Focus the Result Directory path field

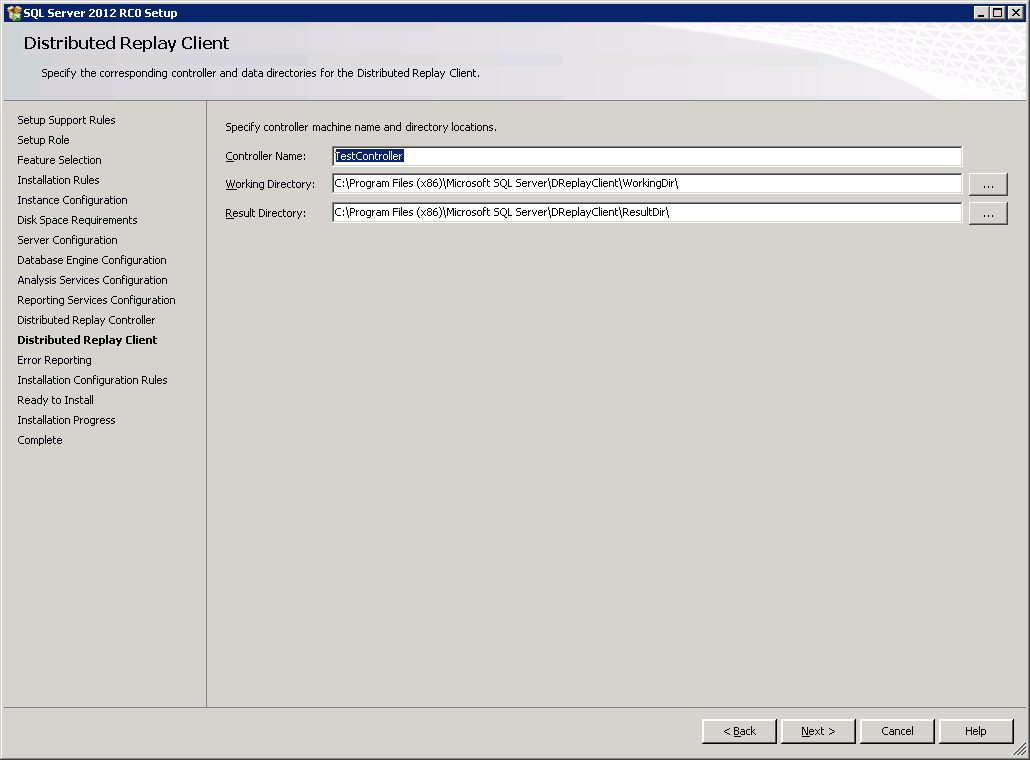point(646,213)
